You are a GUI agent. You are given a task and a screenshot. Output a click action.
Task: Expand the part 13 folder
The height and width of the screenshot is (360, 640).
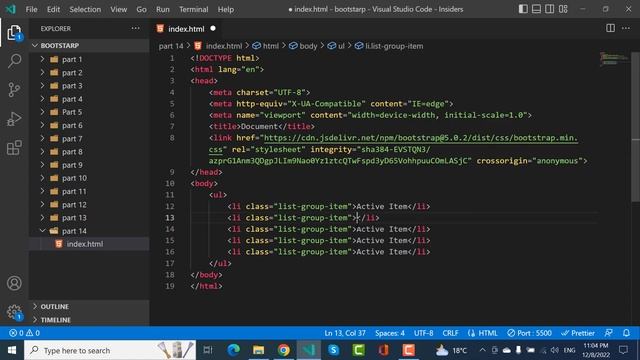tap(89, 218)
